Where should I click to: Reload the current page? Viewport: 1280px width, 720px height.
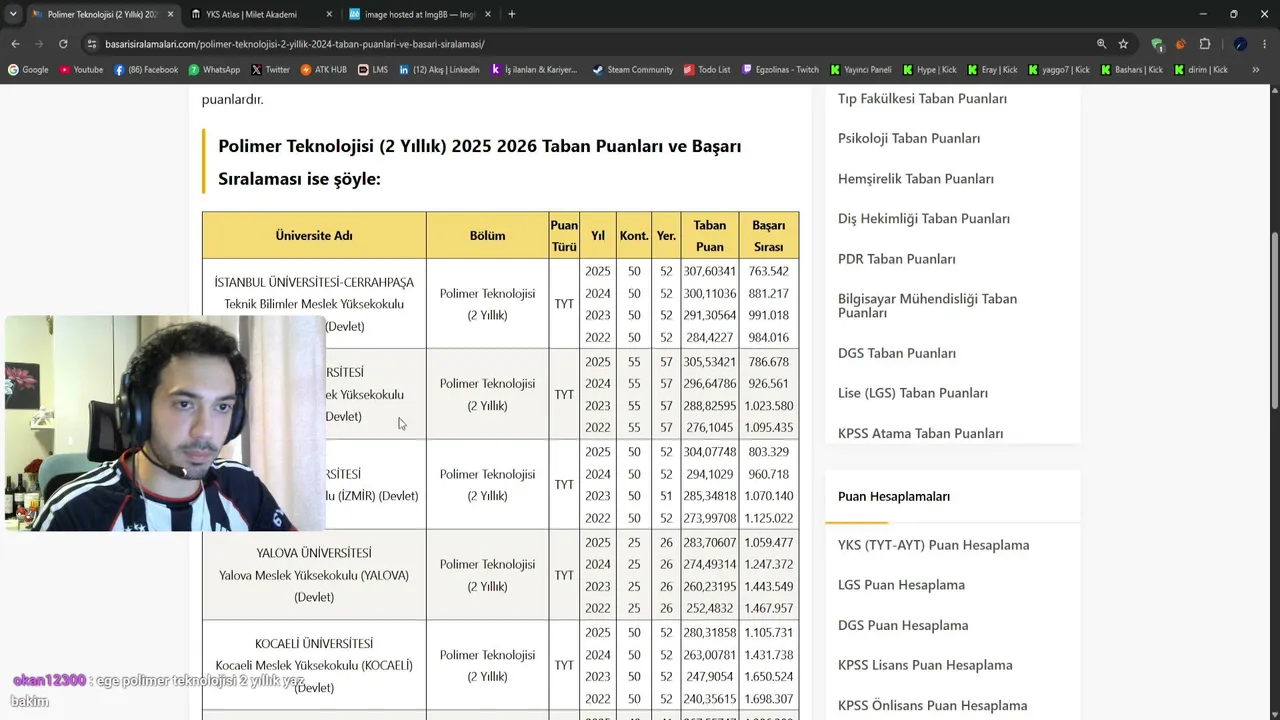[x=63, y=44]
